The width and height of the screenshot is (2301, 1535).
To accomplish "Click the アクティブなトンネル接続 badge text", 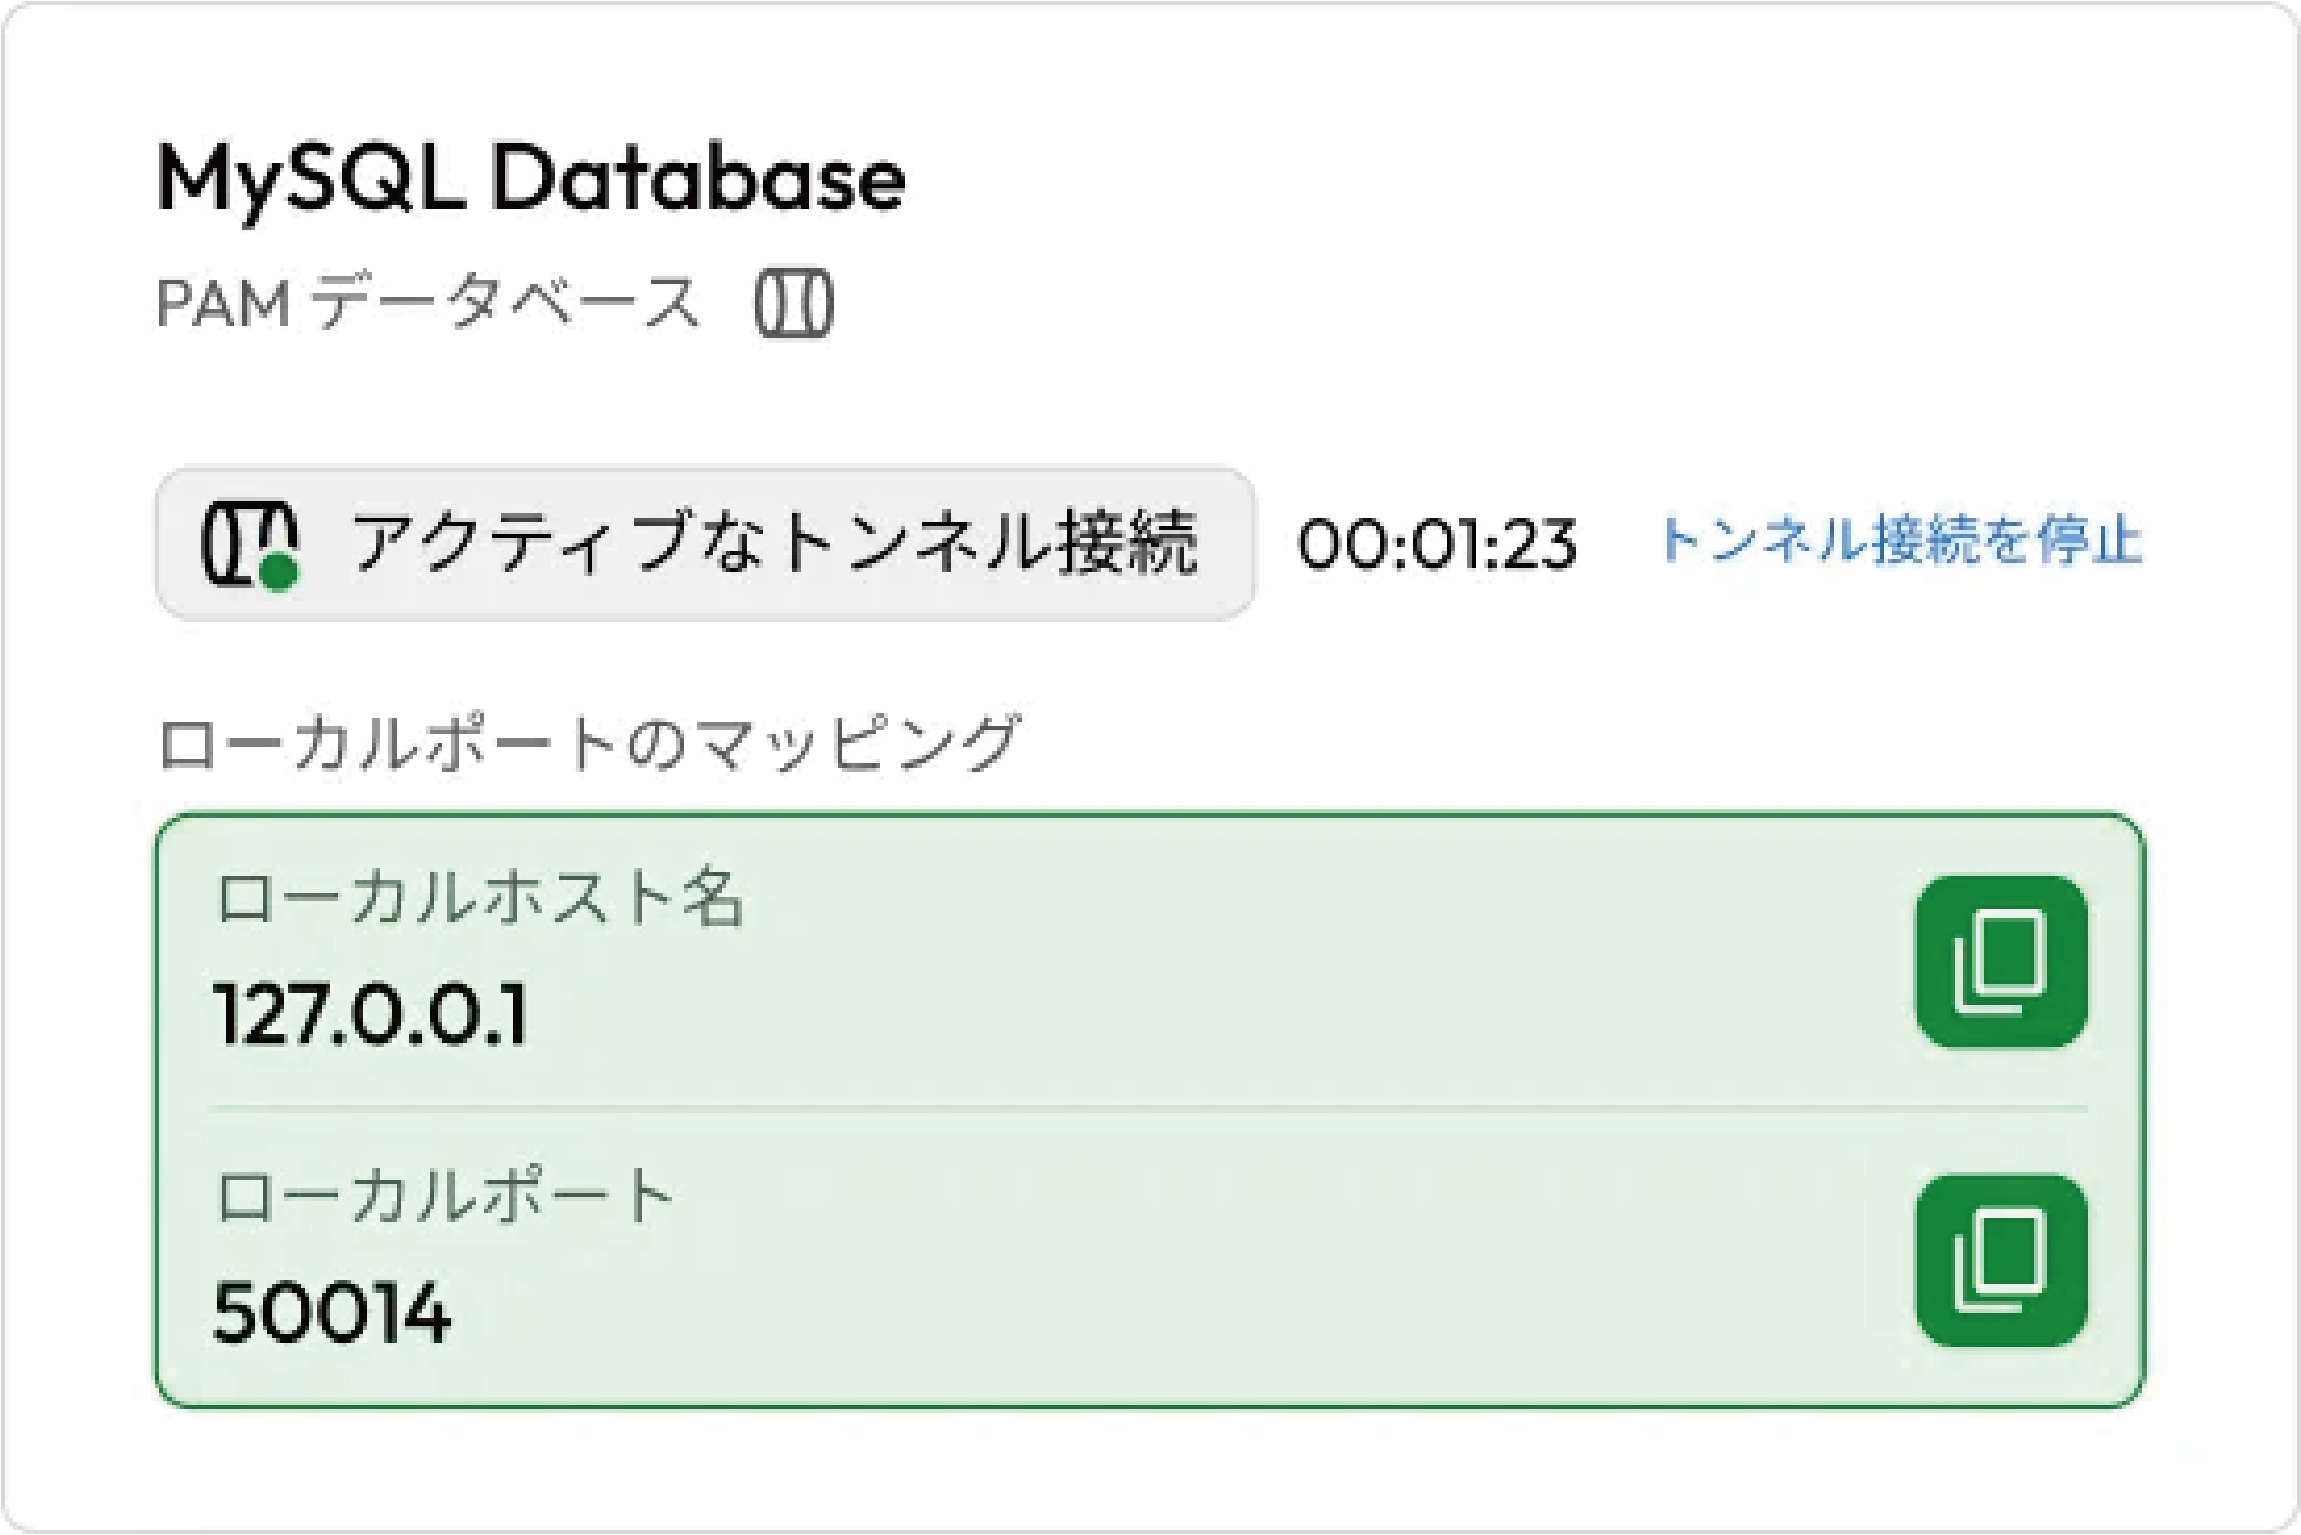I will (774, 543).
